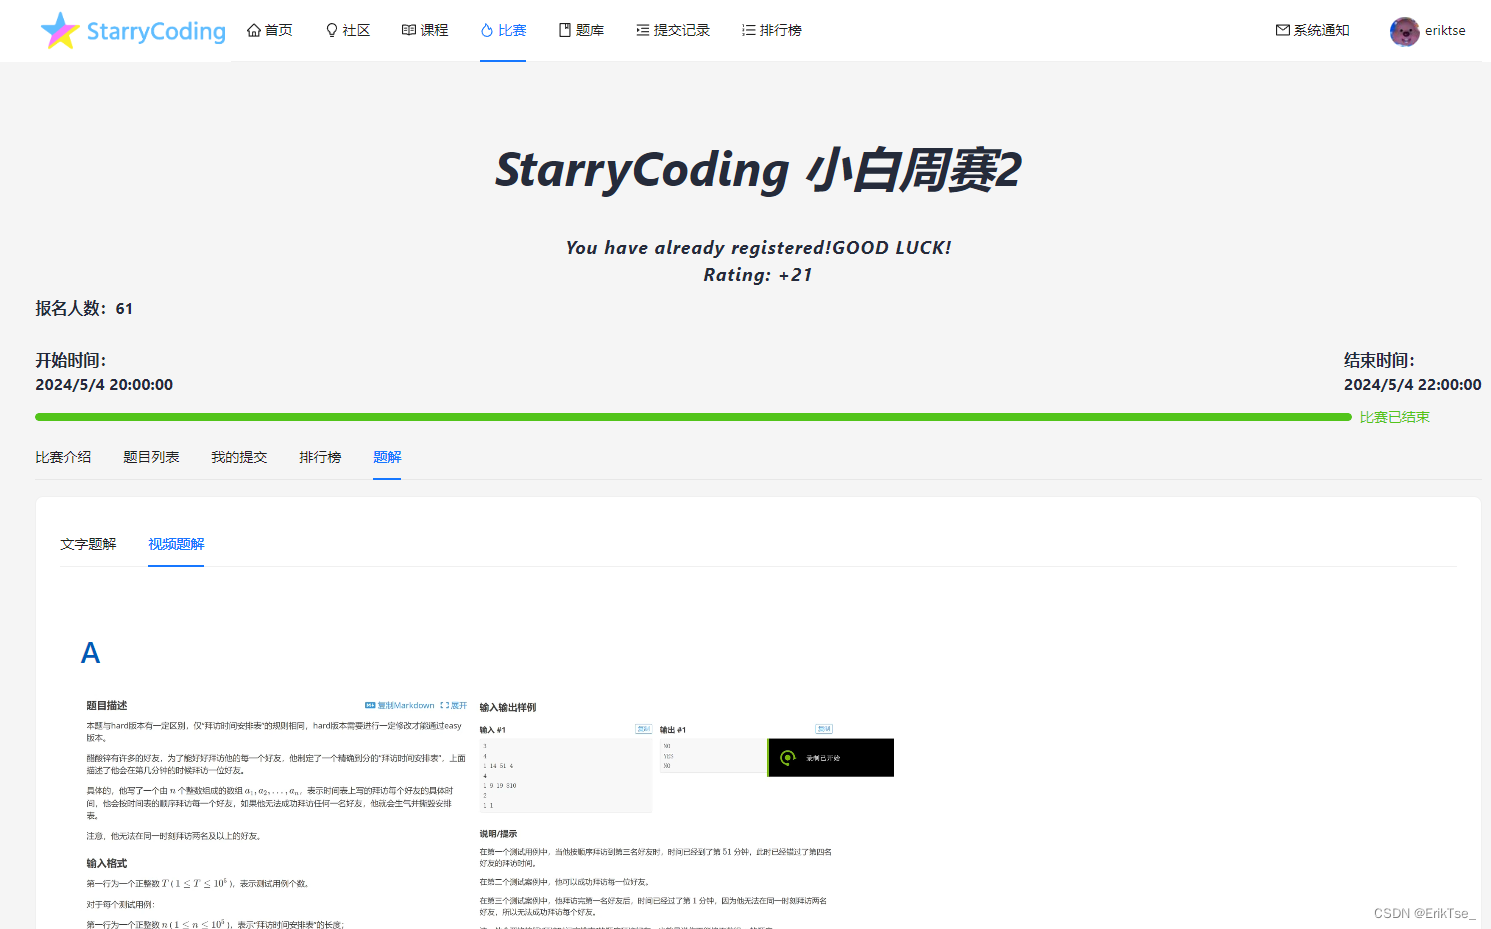Click the 结束时间 label
This screenshot has width=1491, height=929.
1379,360
